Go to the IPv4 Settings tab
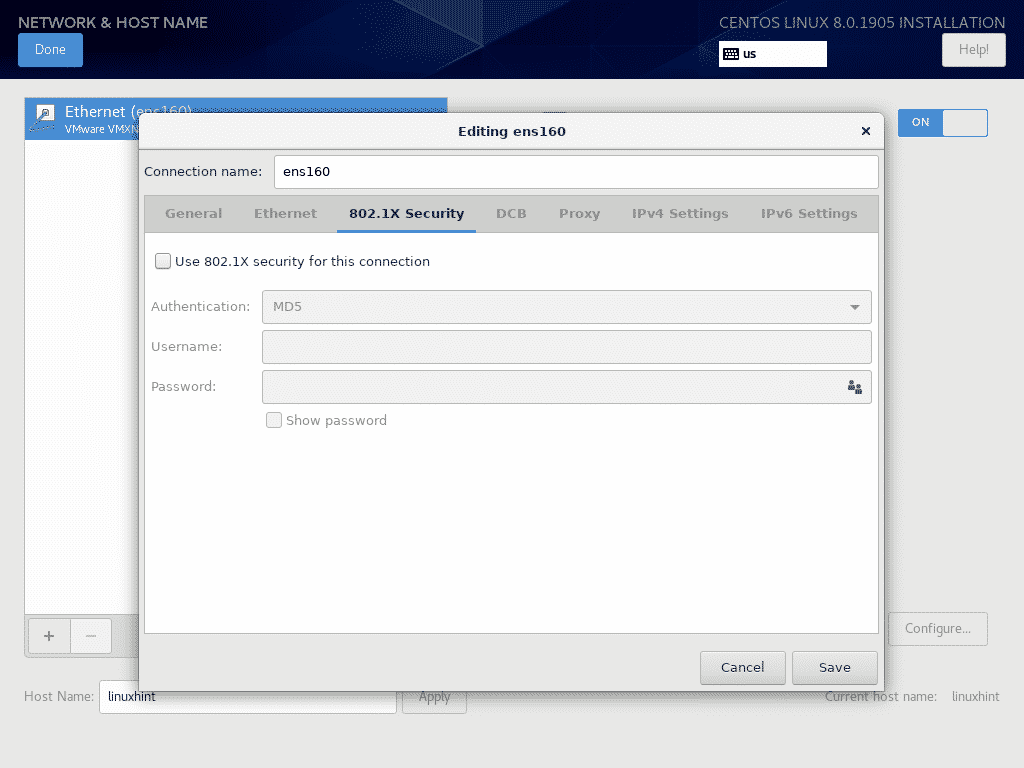The width and height of the screenshot is (1024, 768). tap(680, 214)
